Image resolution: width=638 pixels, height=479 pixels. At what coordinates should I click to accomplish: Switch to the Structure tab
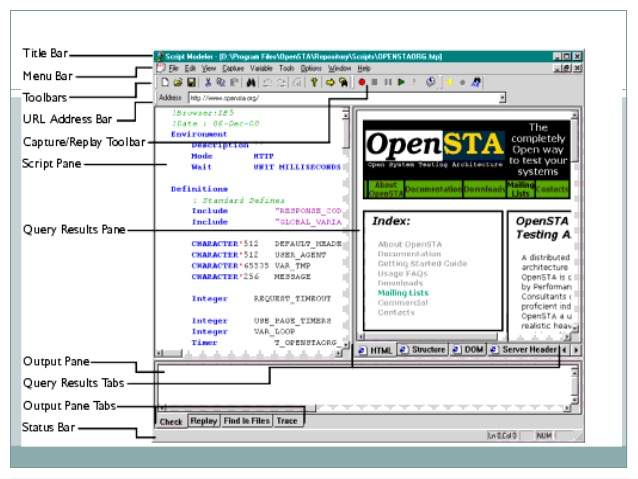tap(423, 350)
